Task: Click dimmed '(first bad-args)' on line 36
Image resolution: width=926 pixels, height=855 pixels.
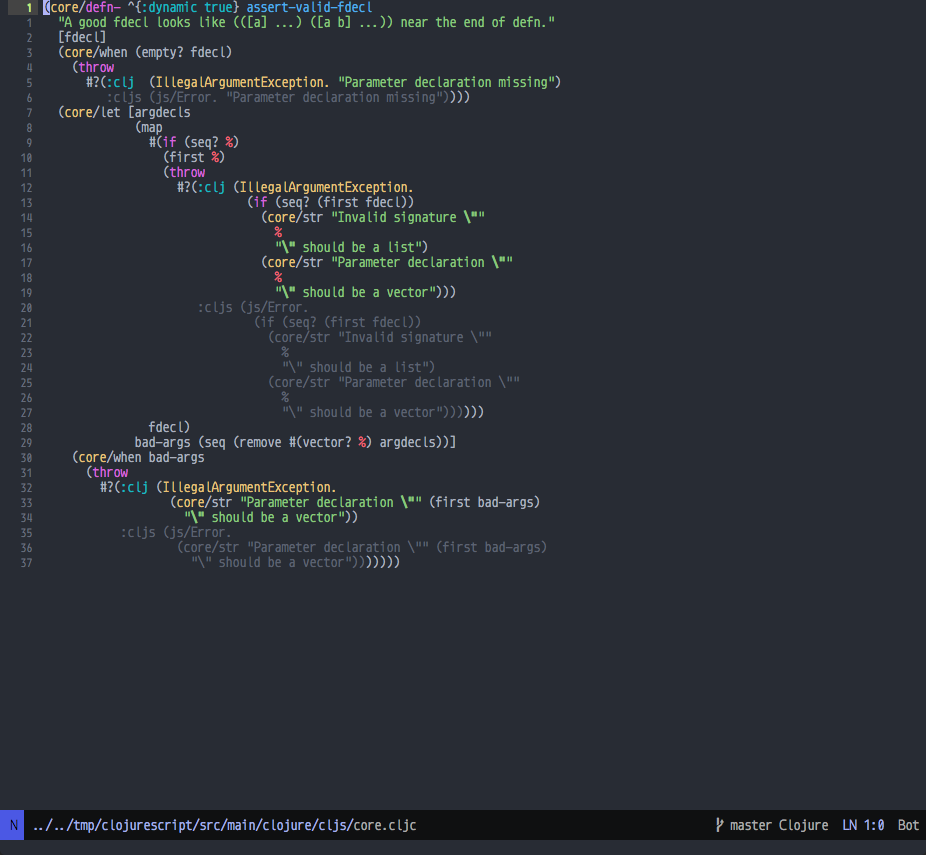Action: 491,547
